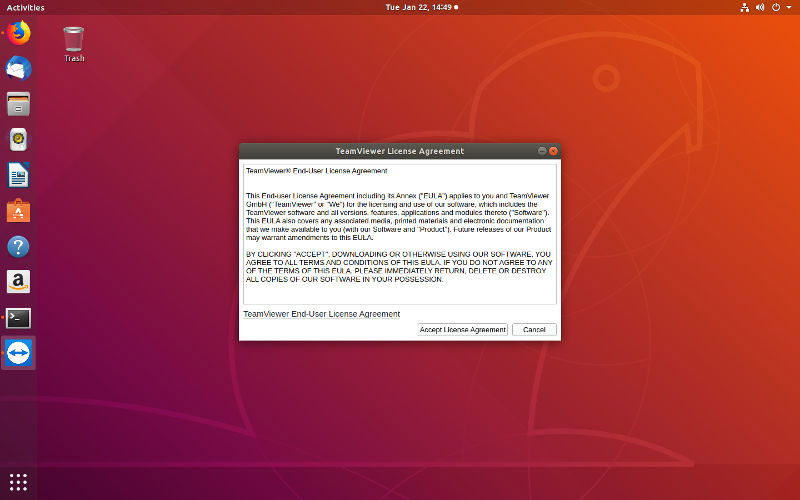Open Firefox from the dock
The width and height of the screenshot is (800, 500).
19,33
